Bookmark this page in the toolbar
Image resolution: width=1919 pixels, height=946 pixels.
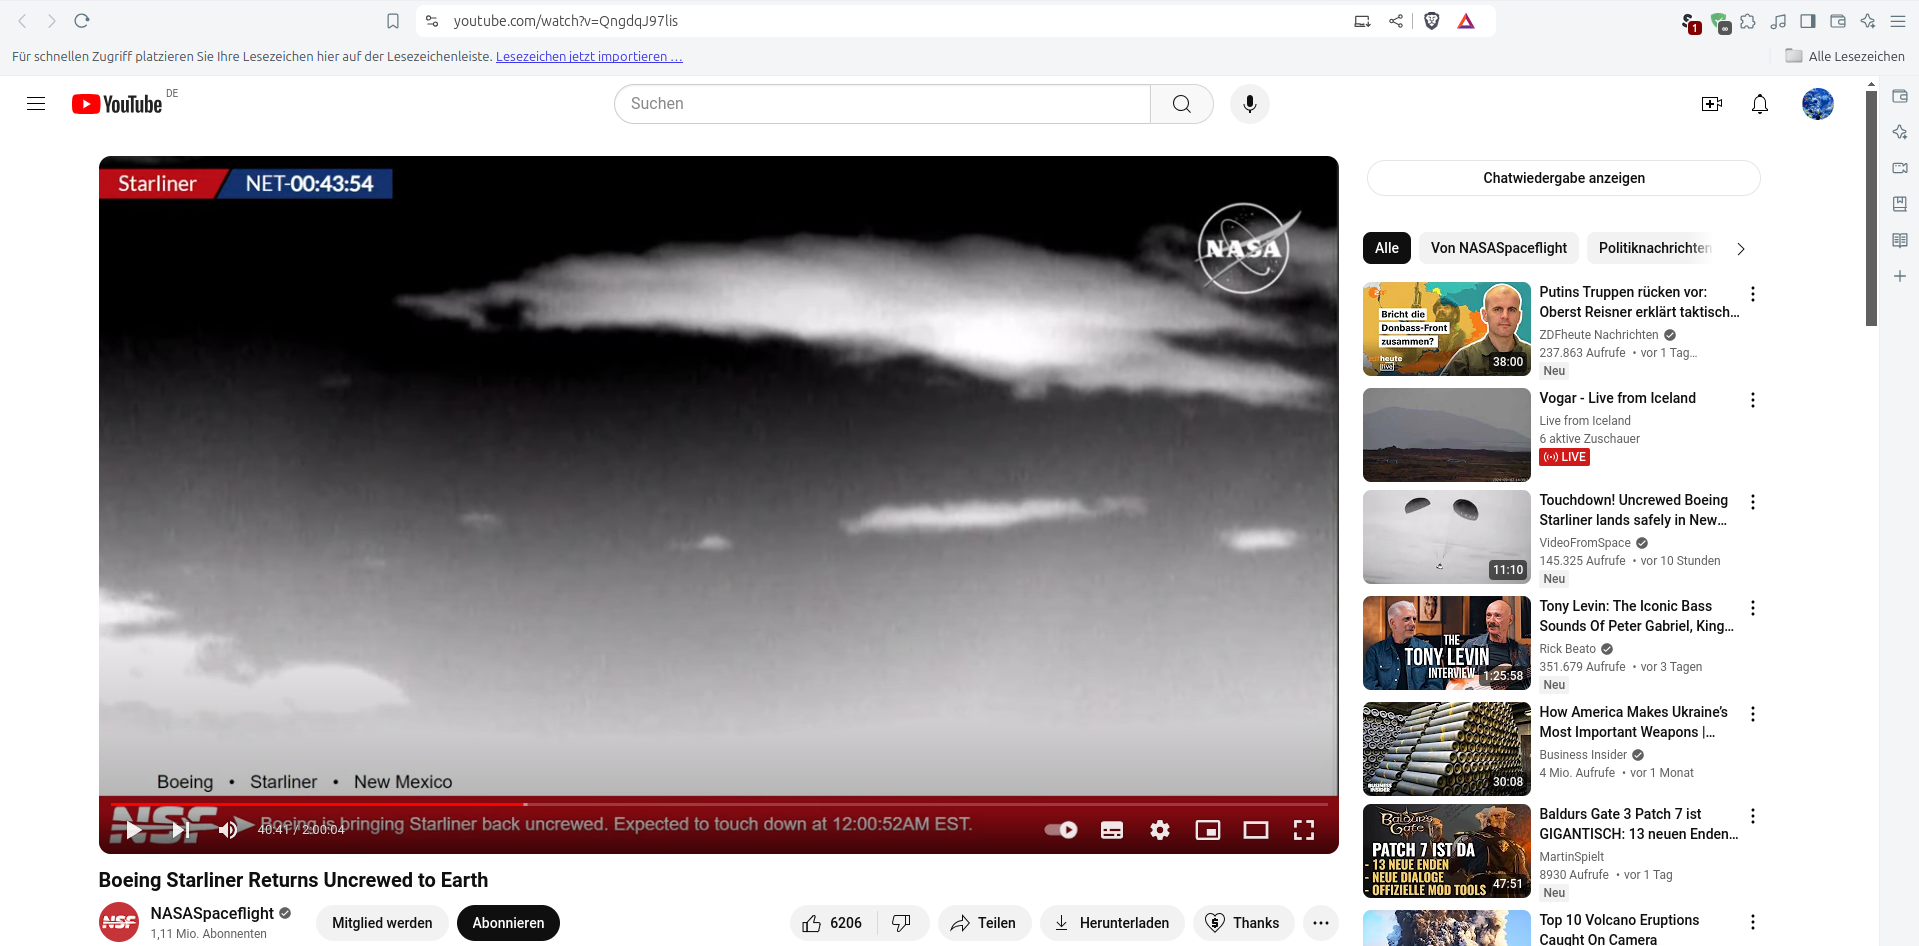pos(393,21)
